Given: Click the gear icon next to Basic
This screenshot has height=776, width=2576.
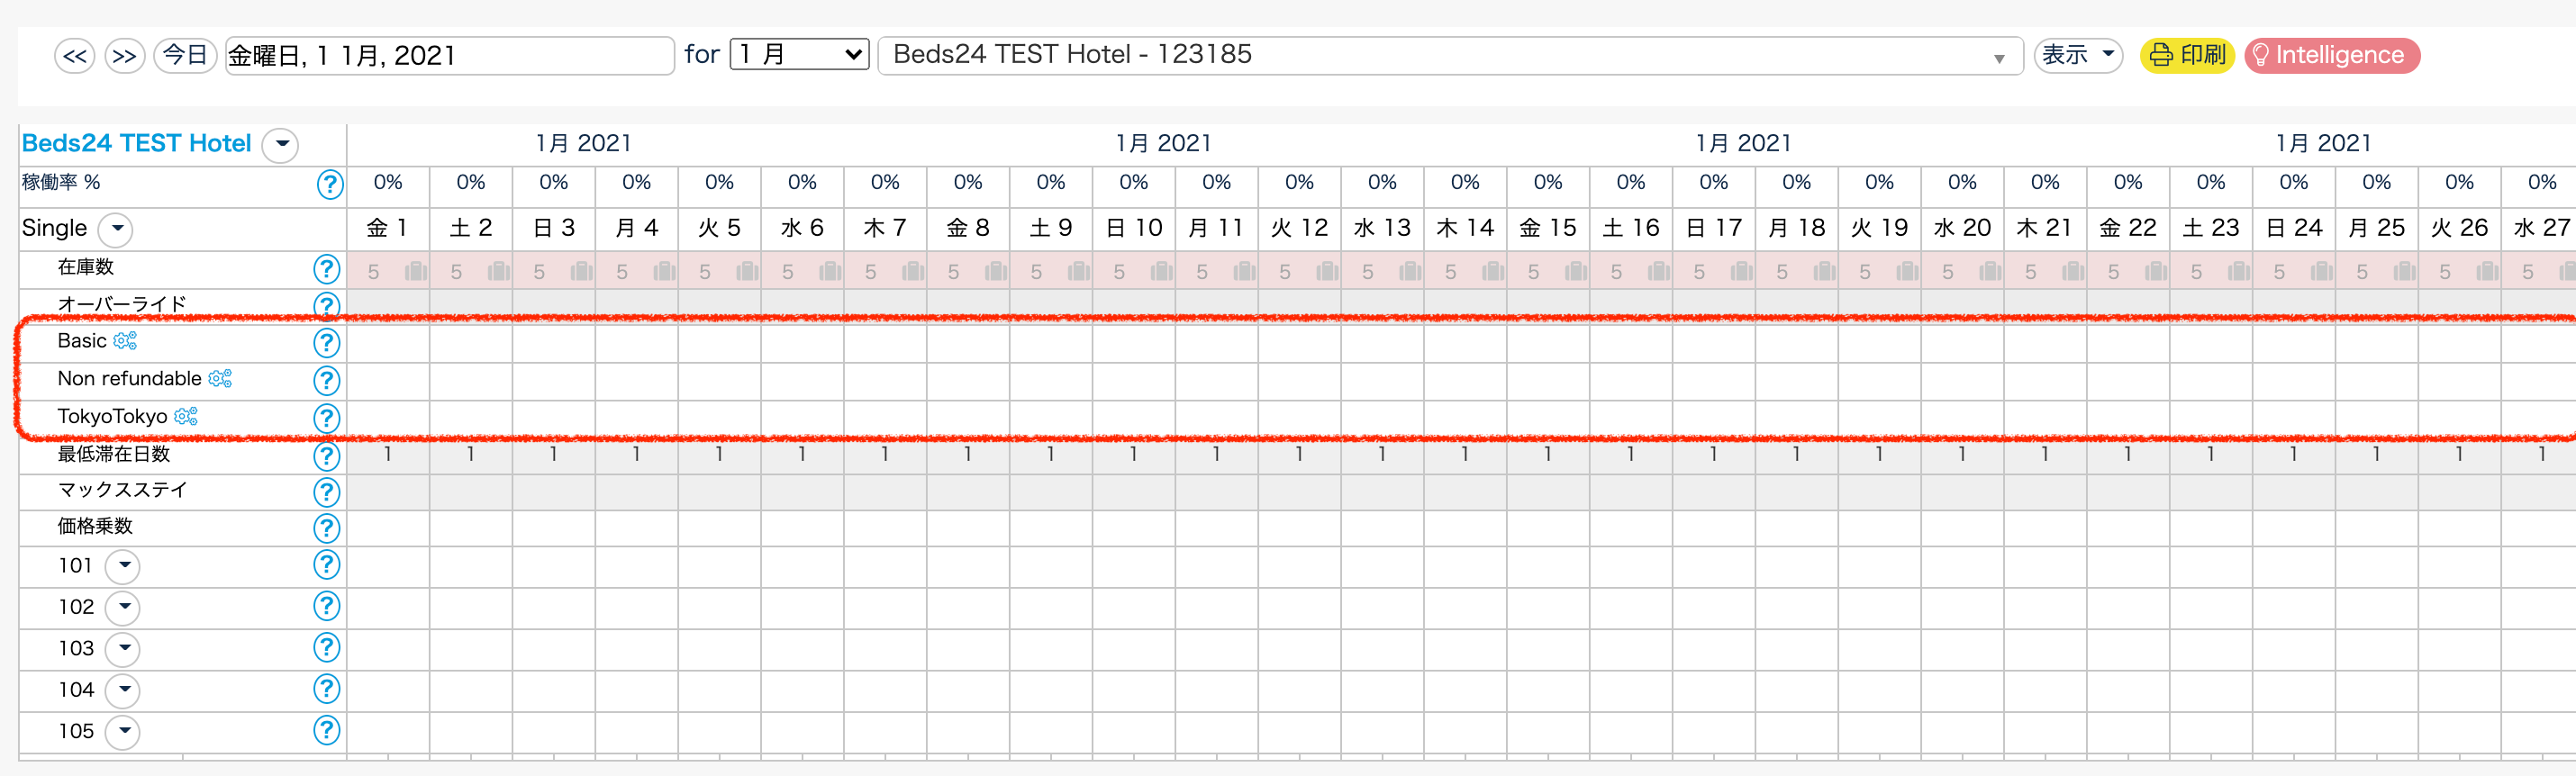Looking at the screenshot, I should click(x=125, y=341).
